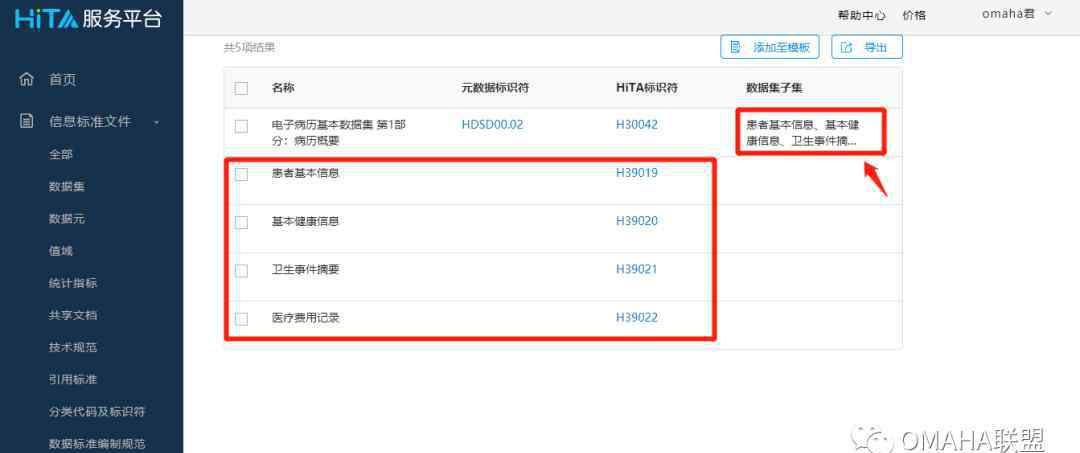
Task: Click the export icon in 导出 button
Action: click(x=847, y=47)
